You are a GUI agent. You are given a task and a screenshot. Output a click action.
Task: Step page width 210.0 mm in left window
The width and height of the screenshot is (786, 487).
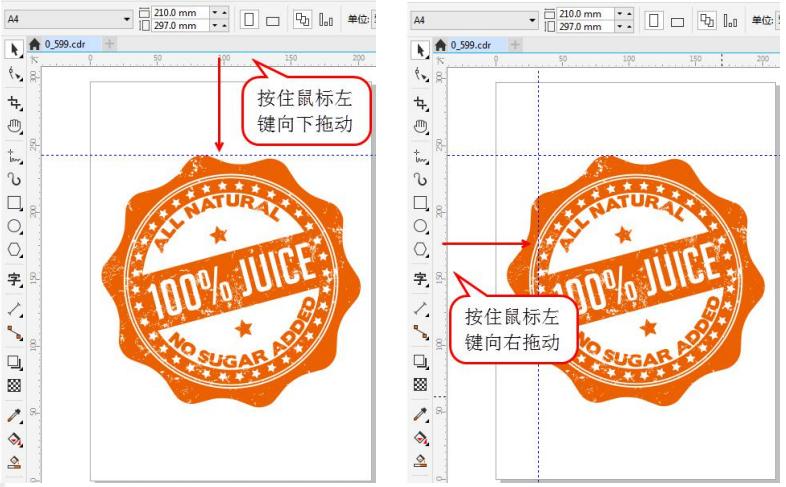[x=219, y=12]
